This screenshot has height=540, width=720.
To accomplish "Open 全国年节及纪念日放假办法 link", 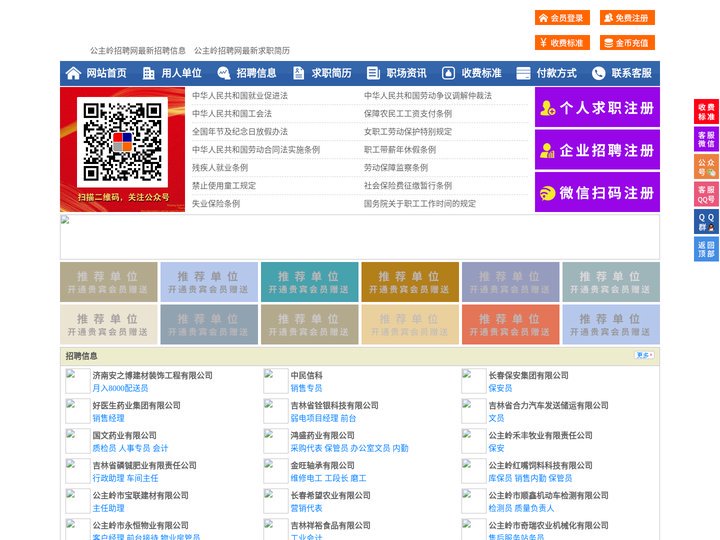I will [x=240, y=132].
